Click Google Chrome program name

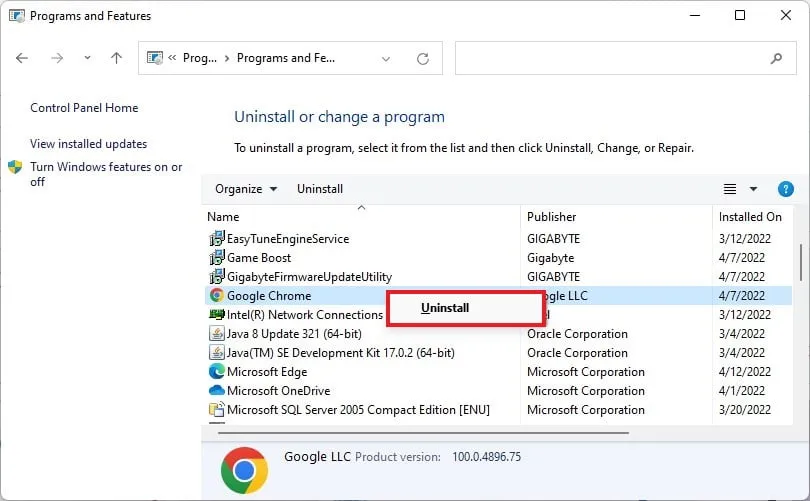tap(269, 296)
